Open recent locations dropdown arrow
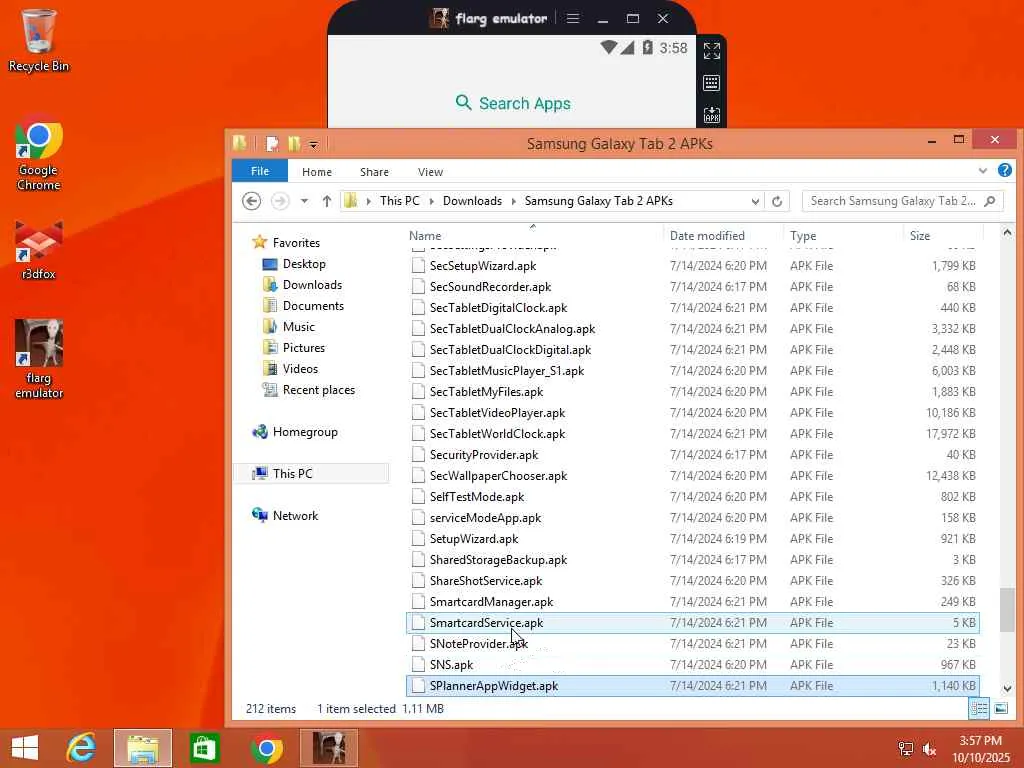Screen dimensions: 1024x768 click(304, 201)
